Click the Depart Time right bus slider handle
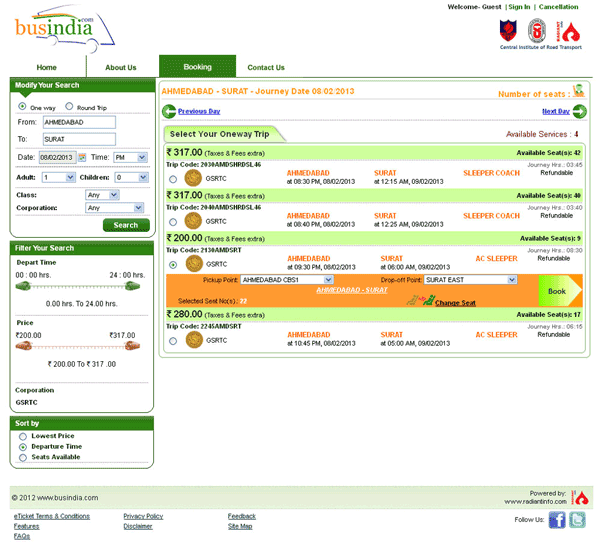 click(x=132, y=286)
